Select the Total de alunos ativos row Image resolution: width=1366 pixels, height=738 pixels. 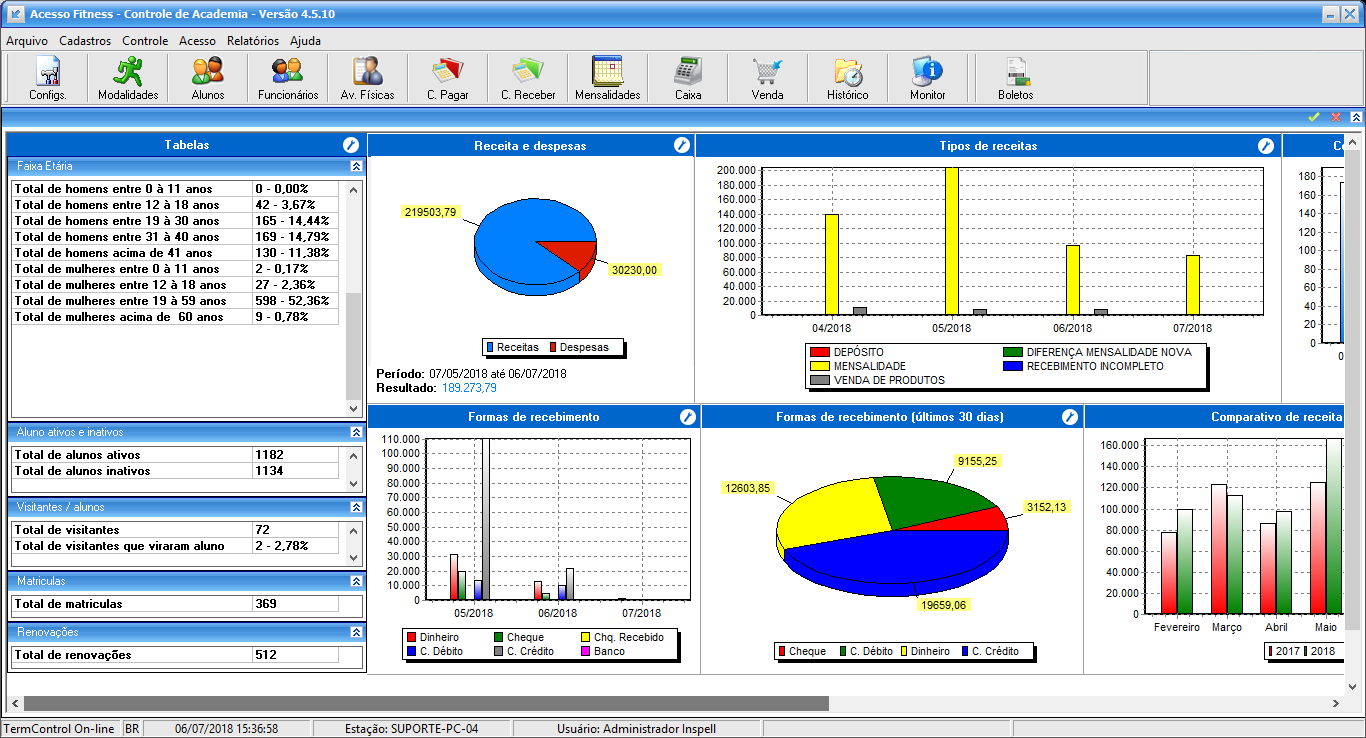[x=176, y=454]
